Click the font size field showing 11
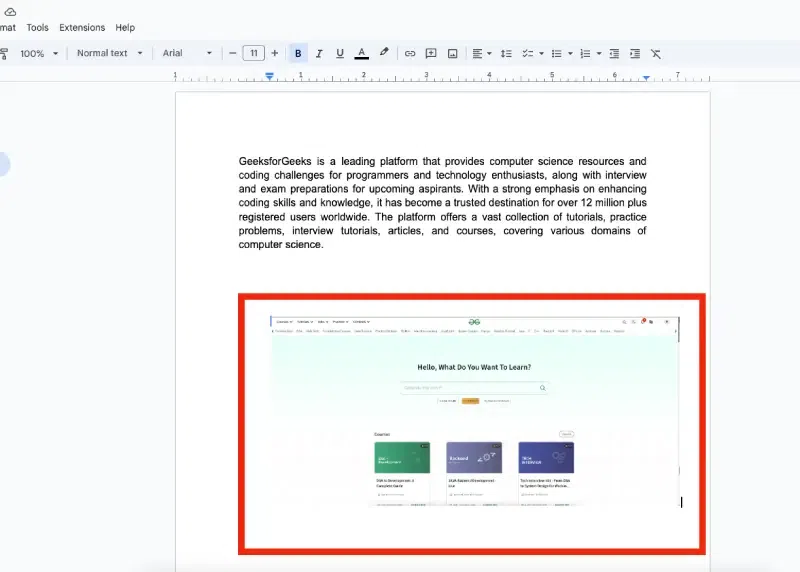800x572 pixels. 254,53
